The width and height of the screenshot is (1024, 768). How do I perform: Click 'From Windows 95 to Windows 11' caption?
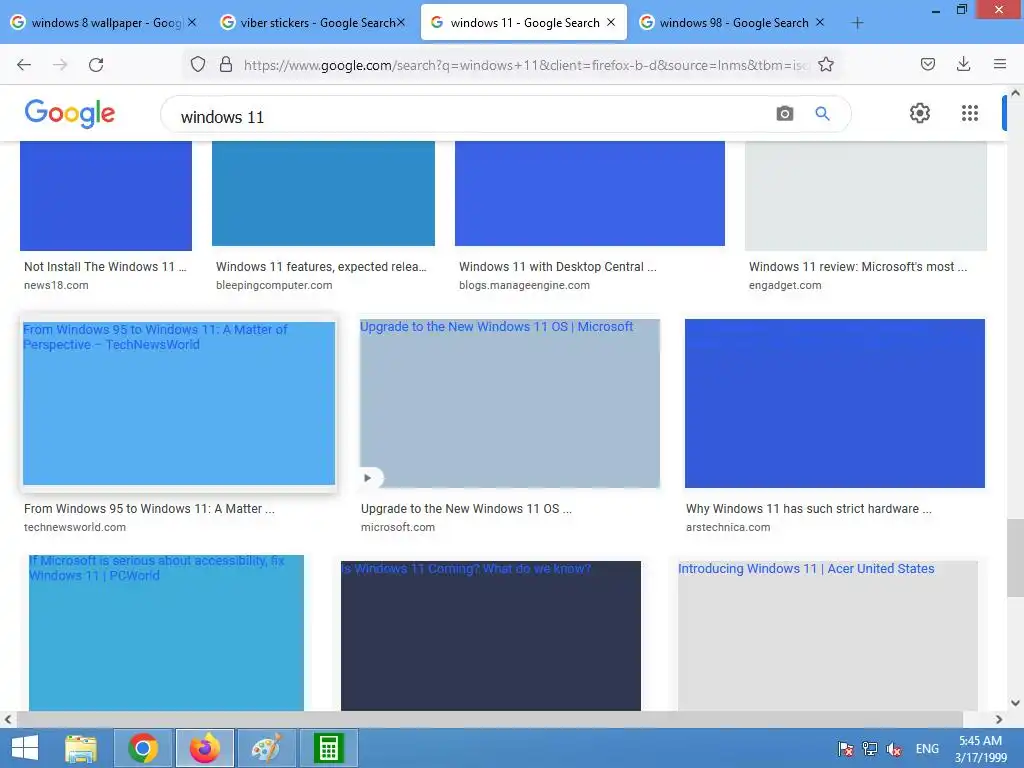(x=149, y=508)
